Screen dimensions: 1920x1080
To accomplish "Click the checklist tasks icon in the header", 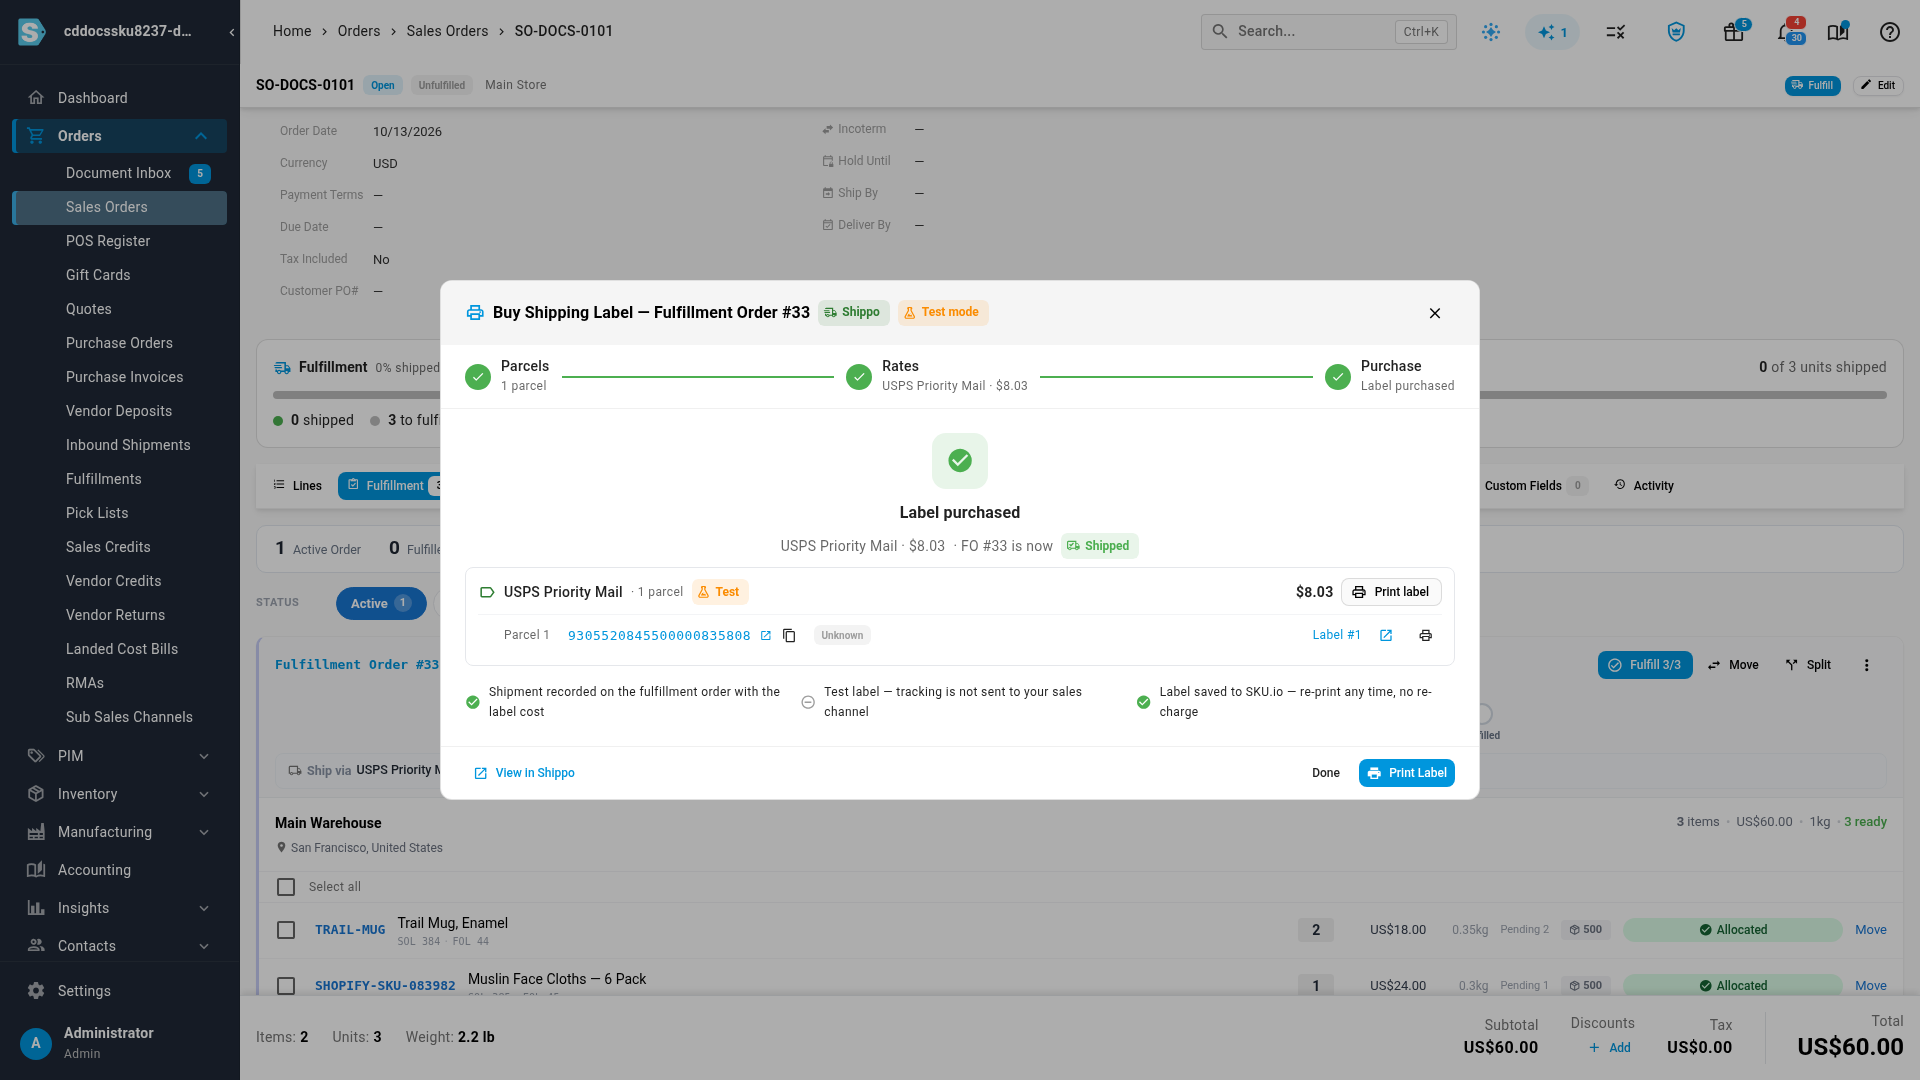I will pos(1616,32).
